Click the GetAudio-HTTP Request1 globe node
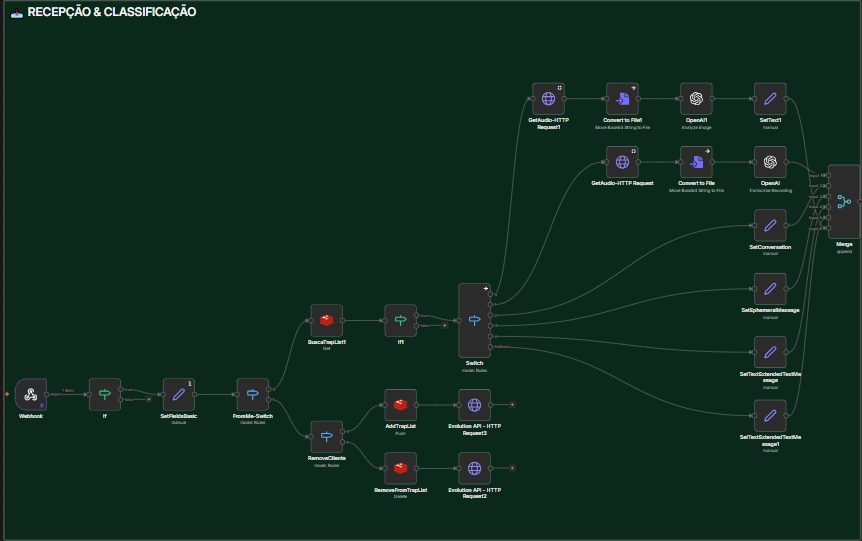This screenshot has width=862, height=541. (x=548, y=98)
